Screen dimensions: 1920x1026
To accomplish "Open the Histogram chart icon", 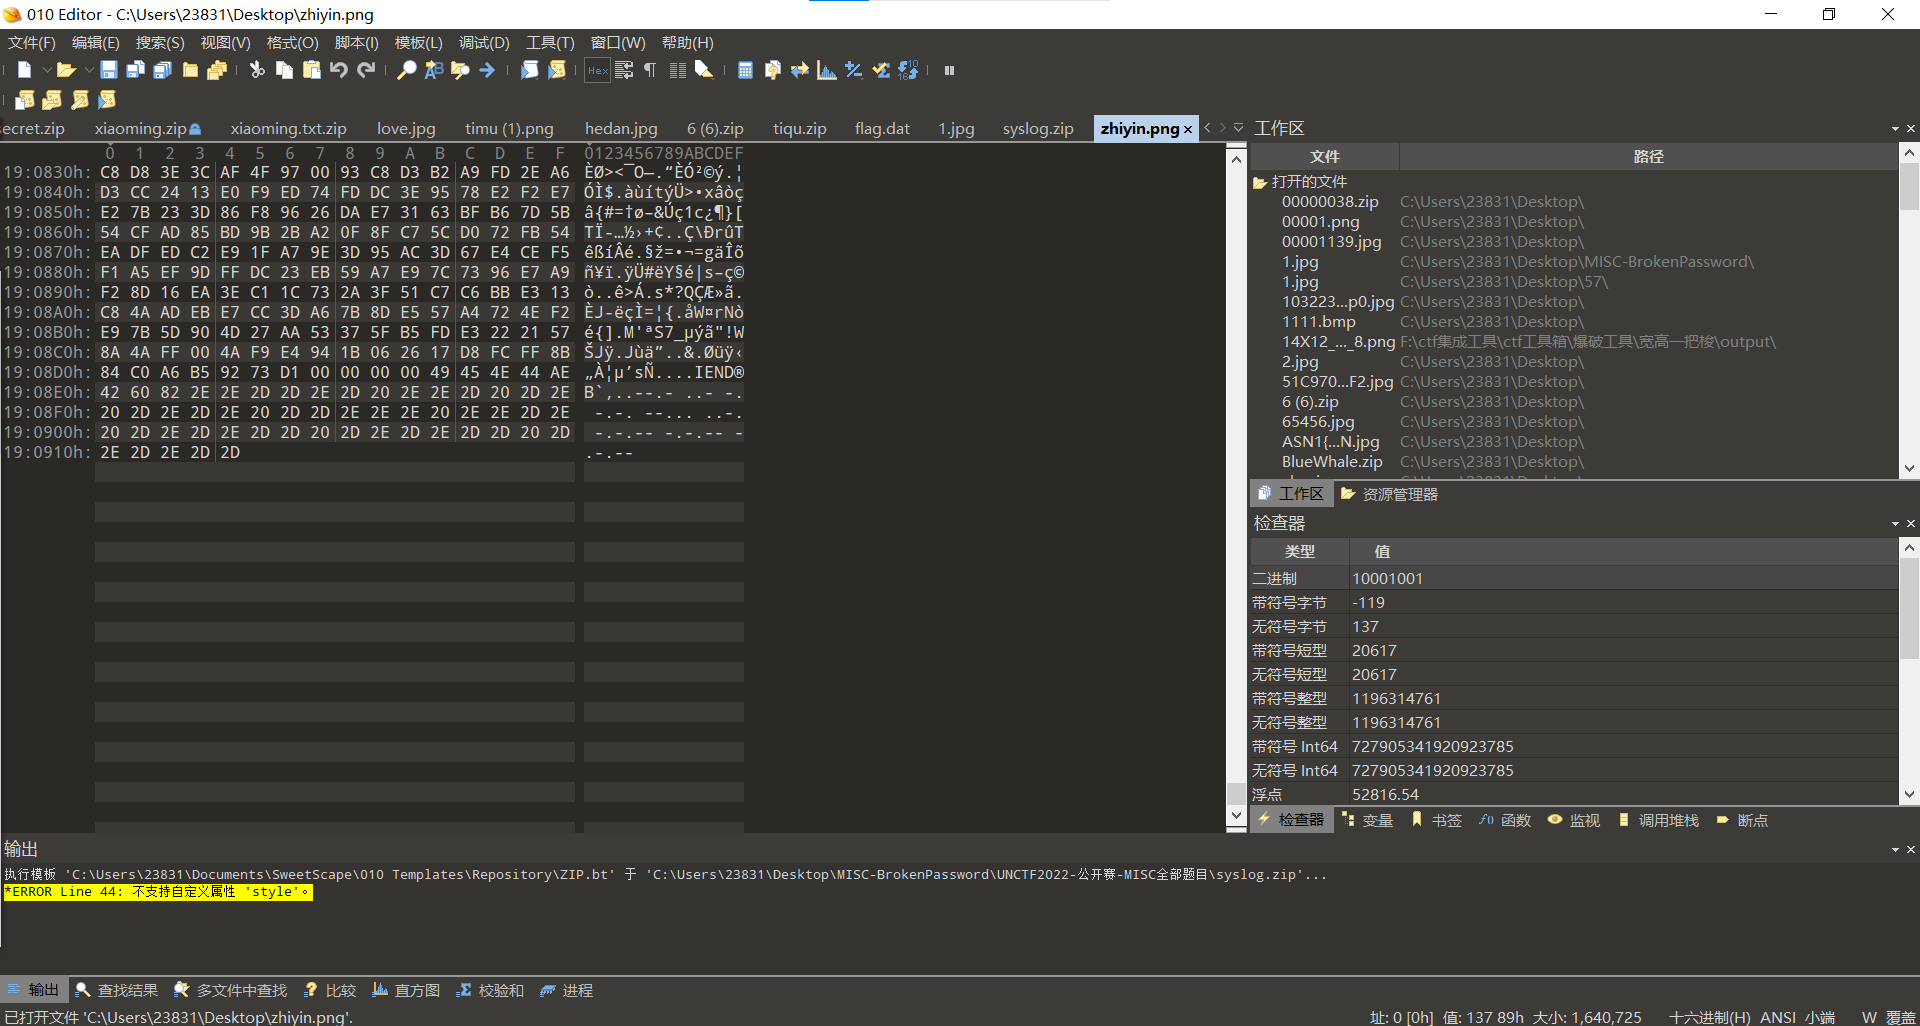I will (x=826, y=70).
